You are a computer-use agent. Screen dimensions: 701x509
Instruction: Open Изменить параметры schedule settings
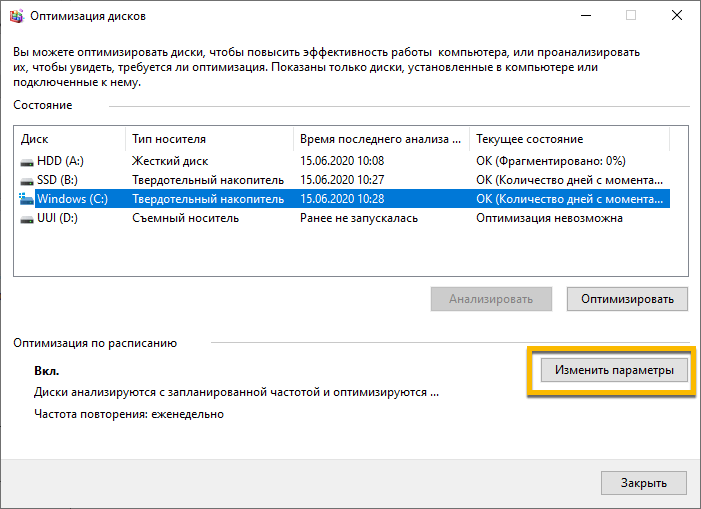tap(614, 370)
